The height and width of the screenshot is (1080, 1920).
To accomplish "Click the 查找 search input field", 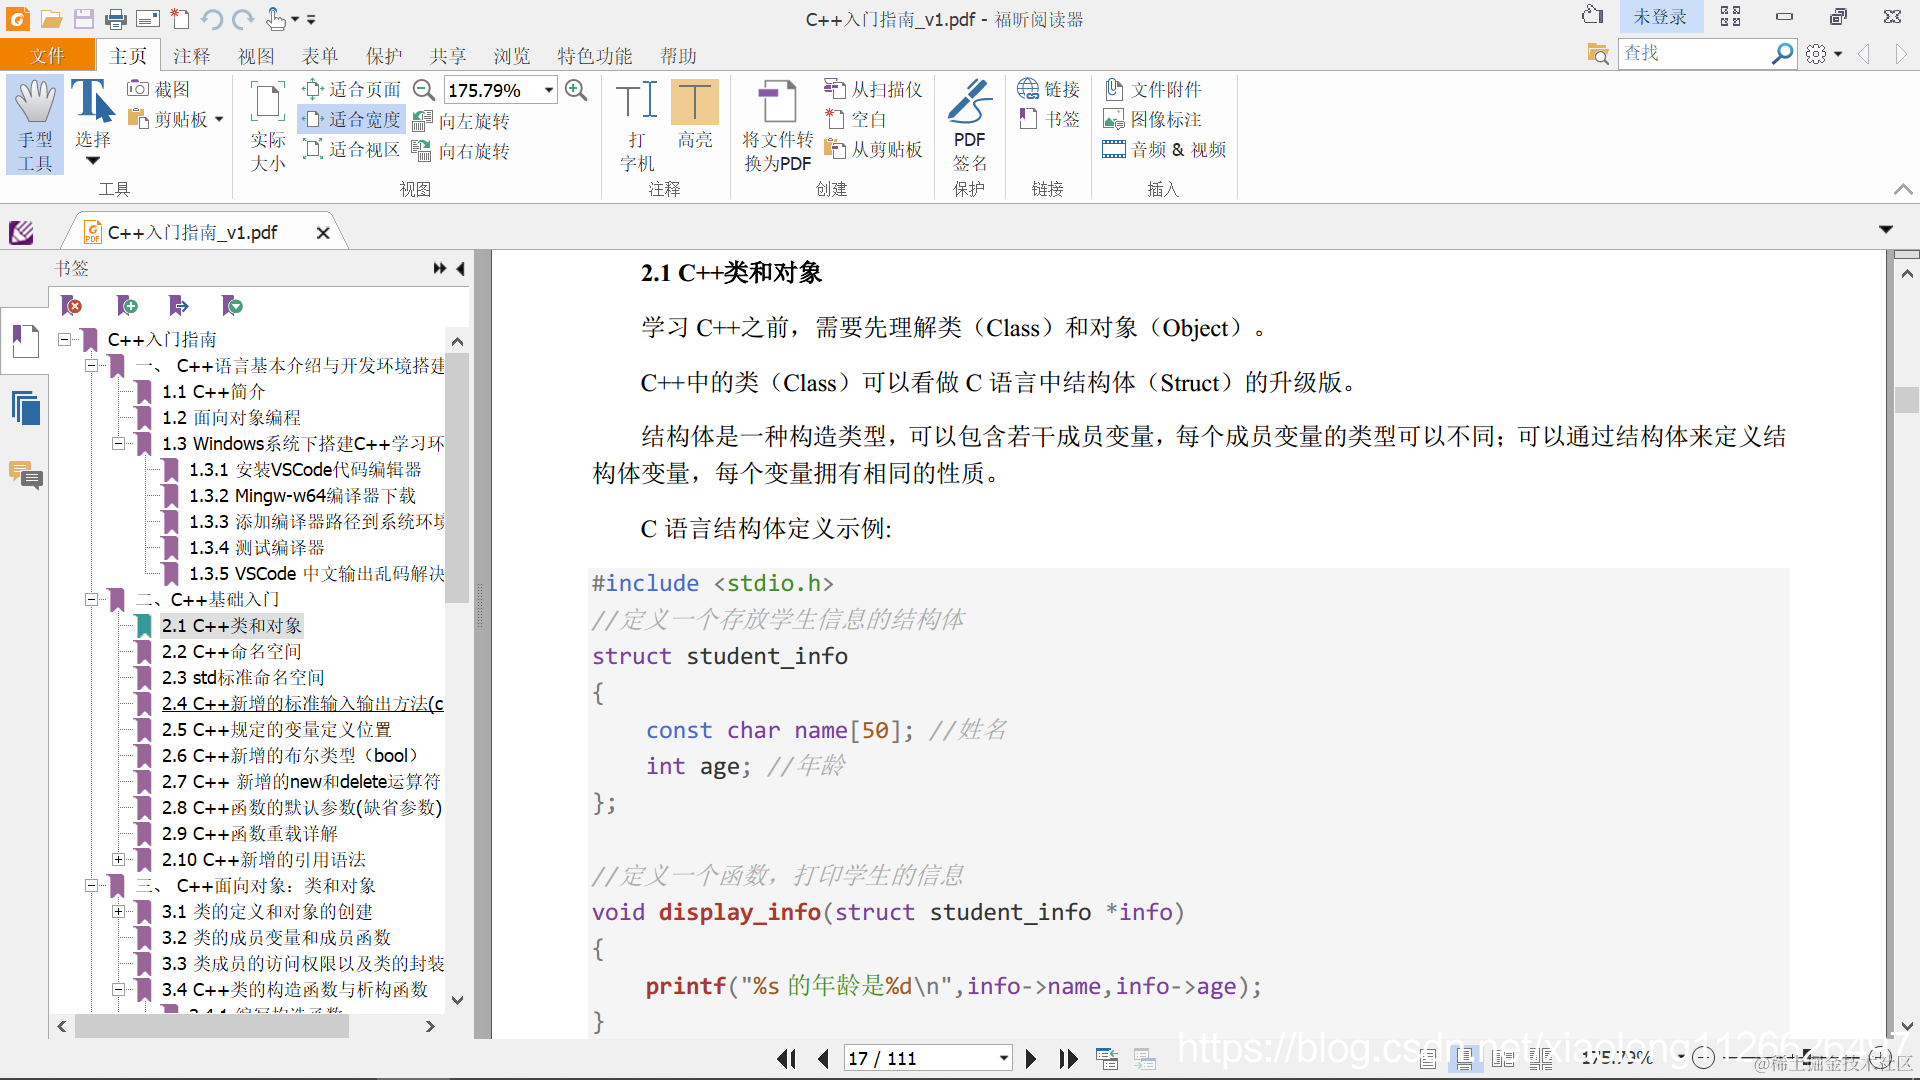I will point(1693,53).
